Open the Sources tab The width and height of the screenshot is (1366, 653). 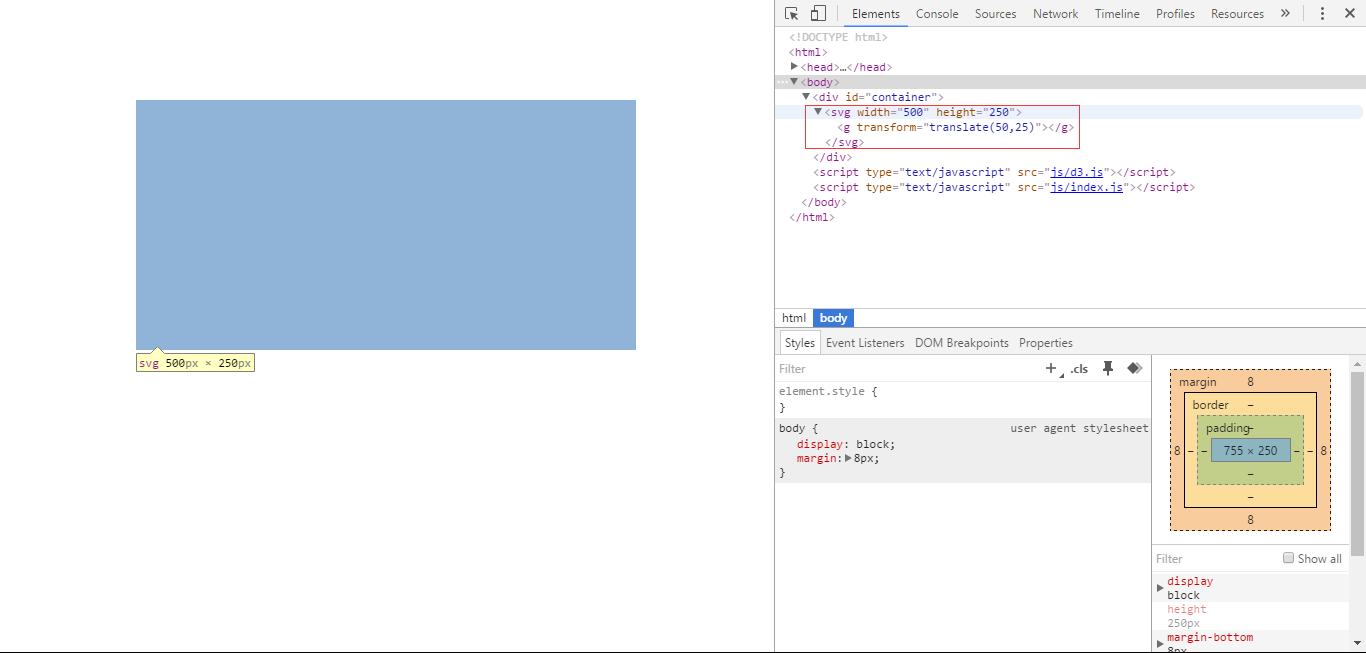tap(995, 14)
